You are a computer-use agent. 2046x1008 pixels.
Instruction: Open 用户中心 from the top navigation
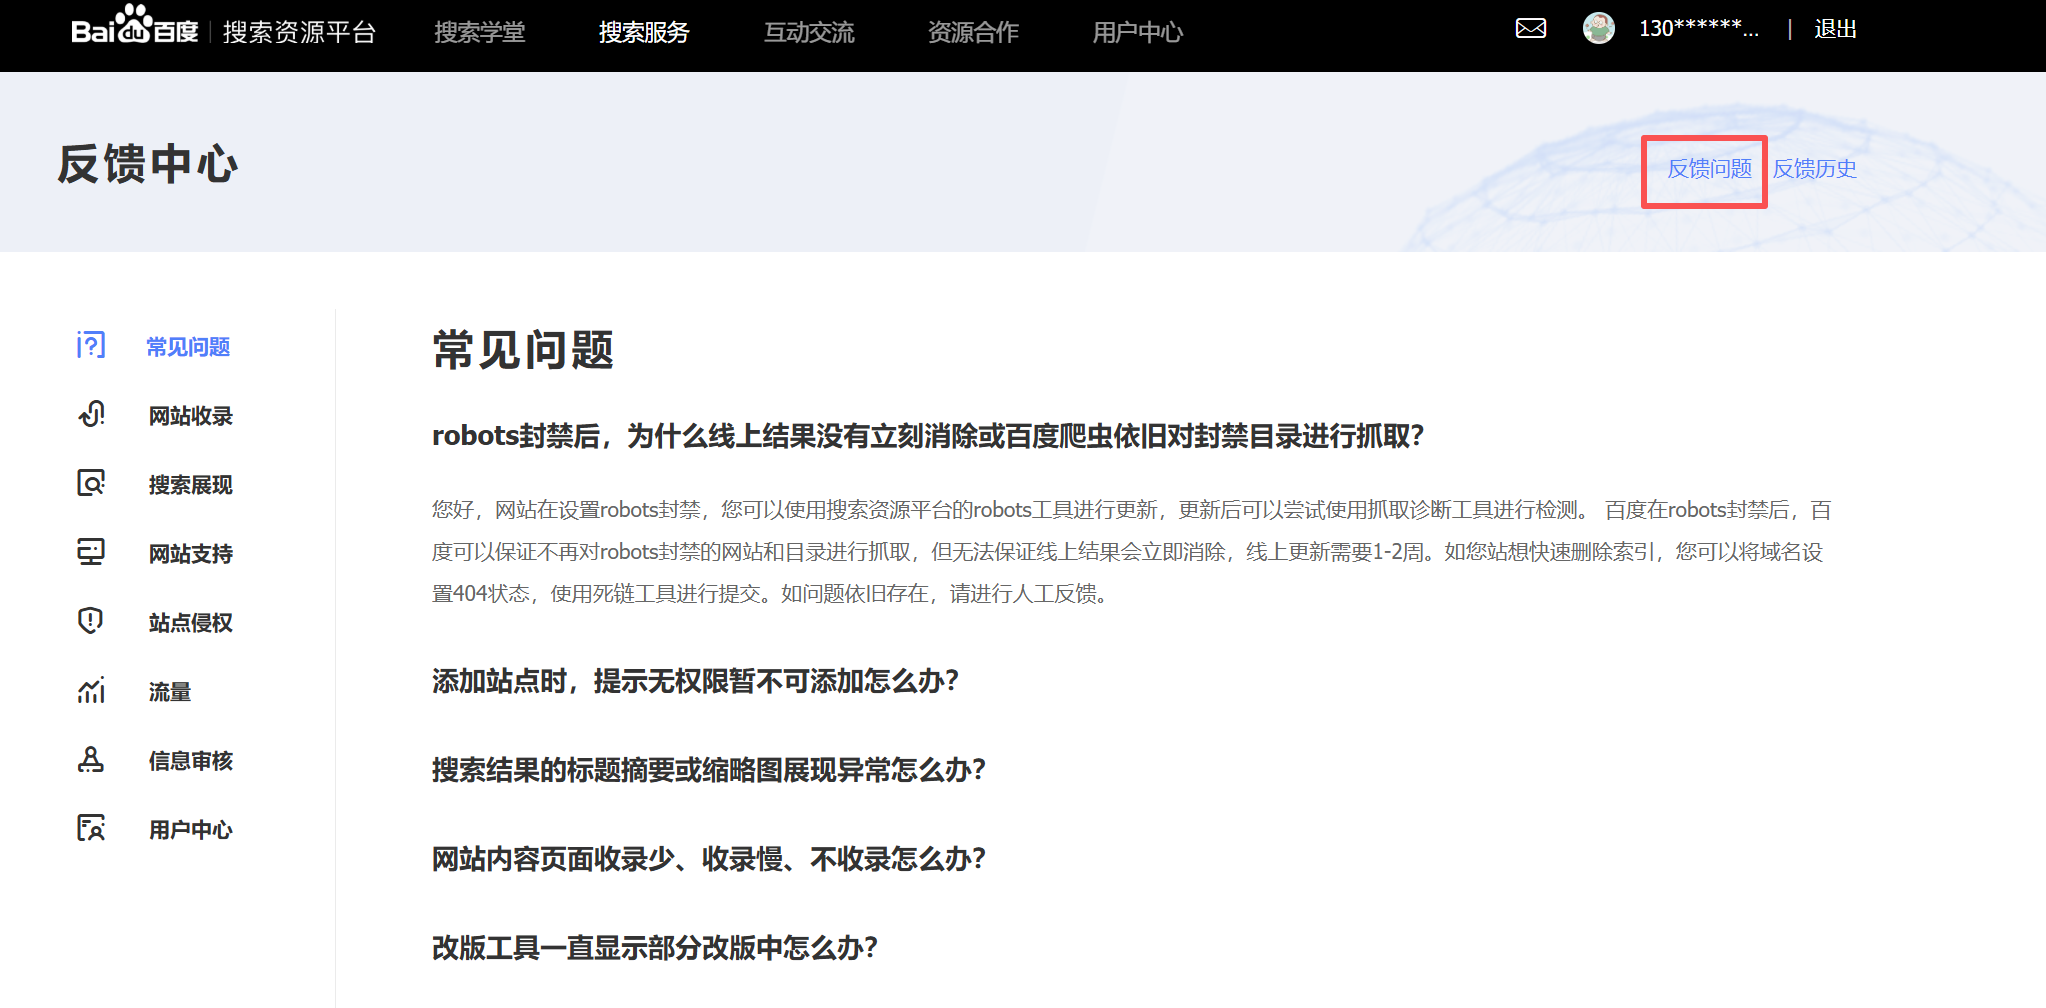(x=1139, y=32)
